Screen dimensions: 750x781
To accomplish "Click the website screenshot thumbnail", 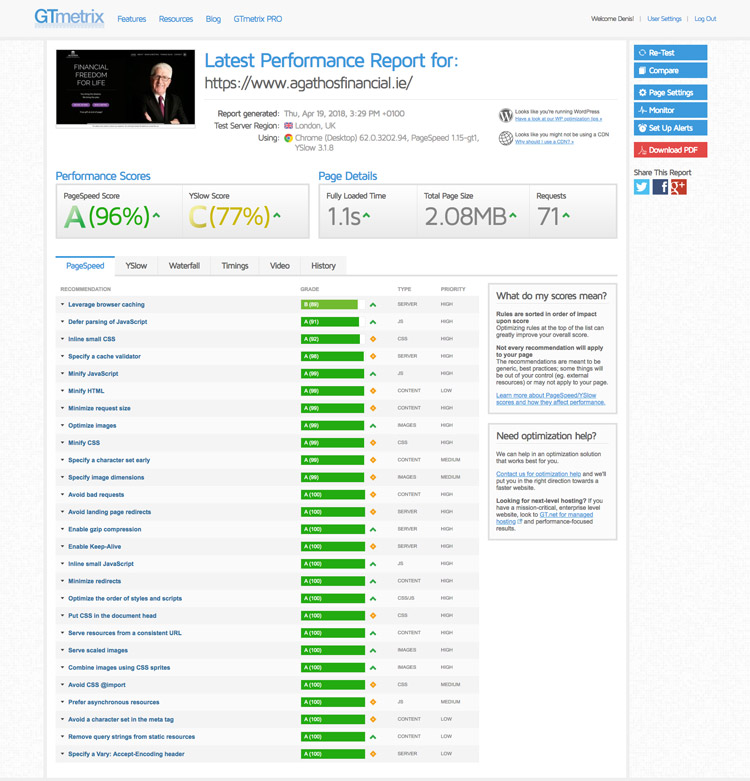I will pos(125,88).
